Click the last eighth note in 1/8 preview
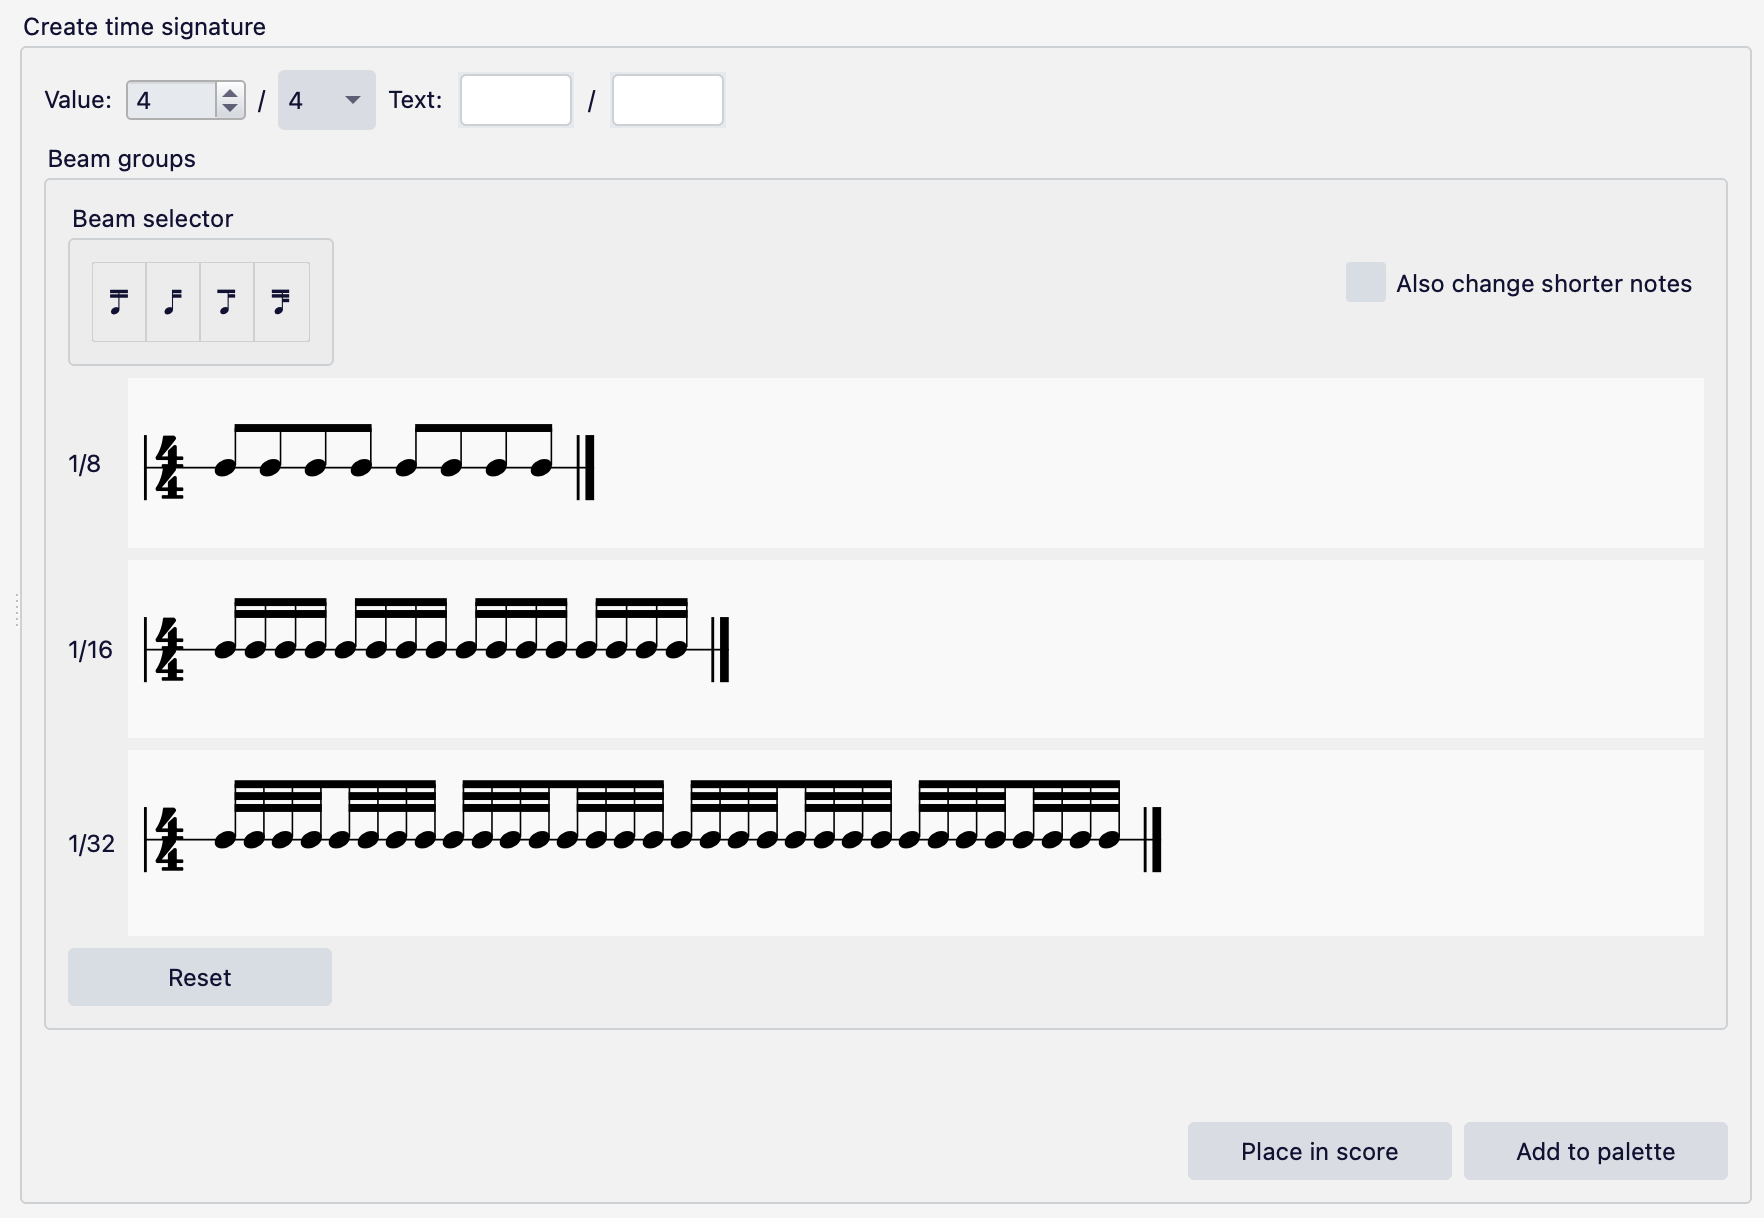Image resolution: width=1764 pixels, height=1218 pixels. tap(541, 466)
